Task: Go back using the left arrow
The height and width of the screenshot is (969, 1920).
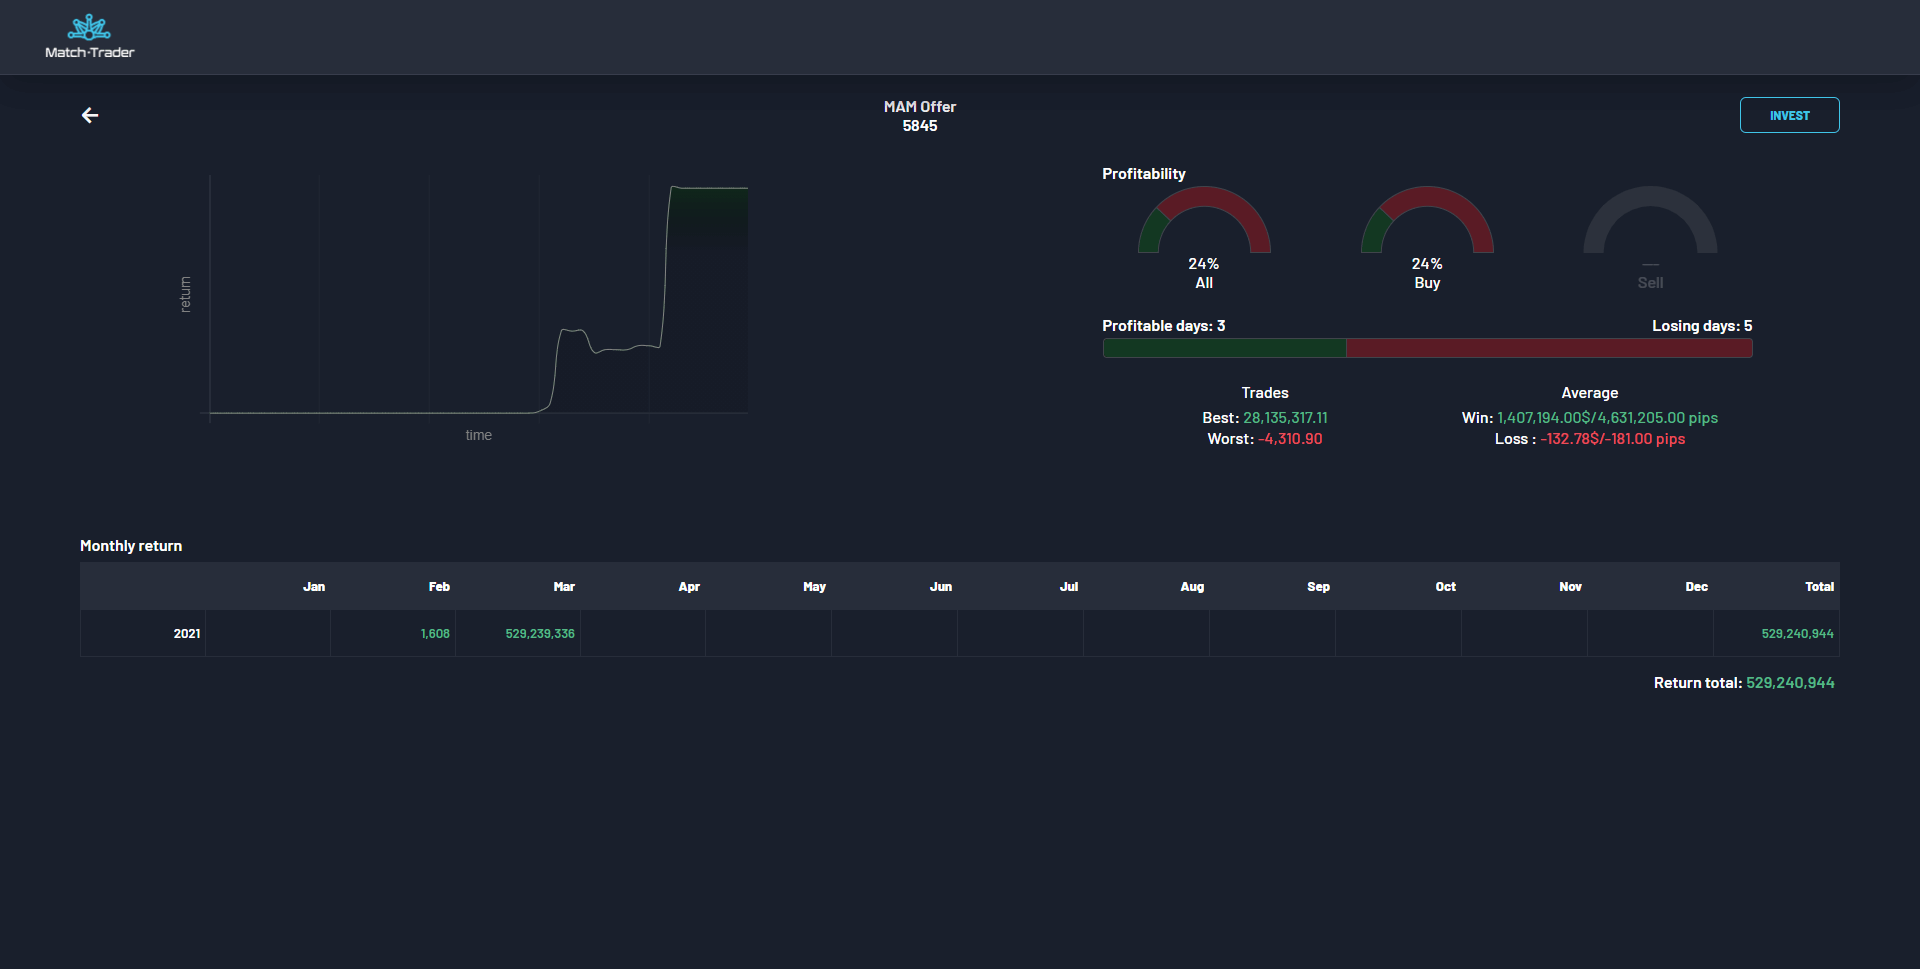Action: pos(90,116)
